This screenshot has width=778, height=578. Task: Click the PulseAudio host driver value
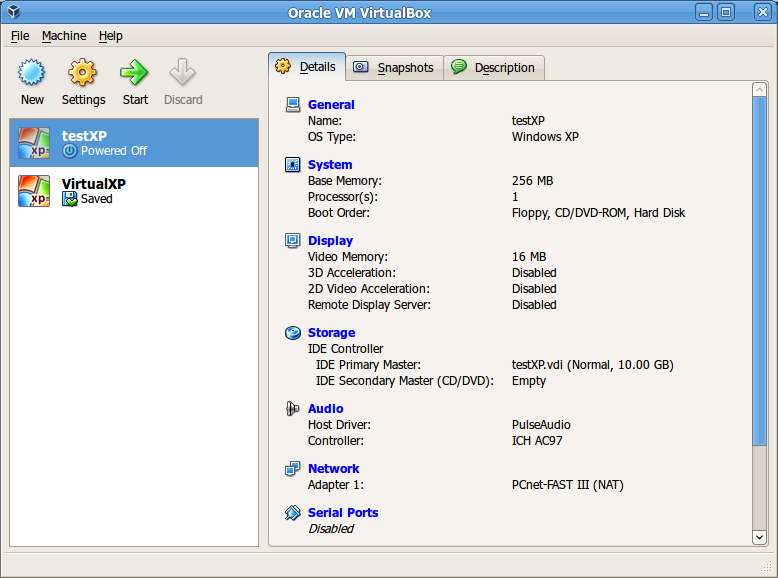tap(541, 425)
